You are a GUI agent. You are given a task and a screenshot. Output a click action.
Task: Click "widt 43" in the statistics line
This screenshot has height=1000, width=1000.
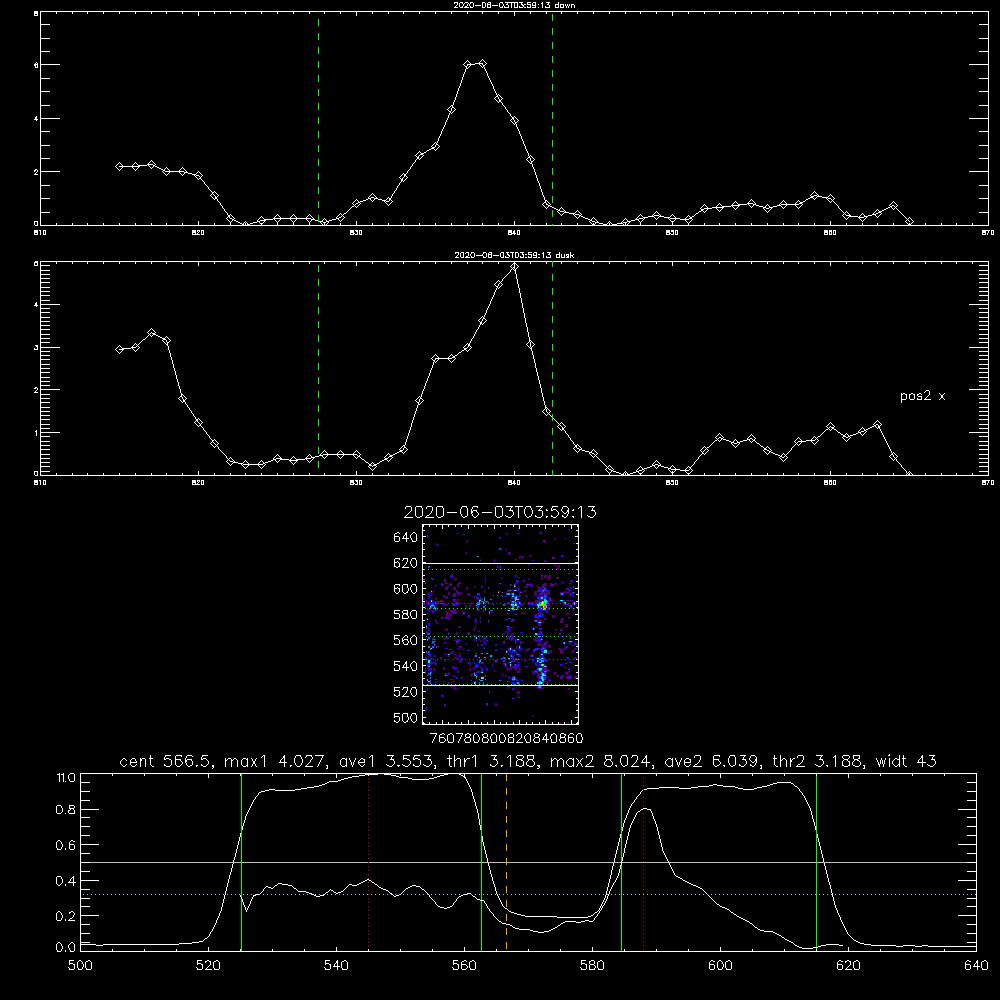click(x=906, y=761)
